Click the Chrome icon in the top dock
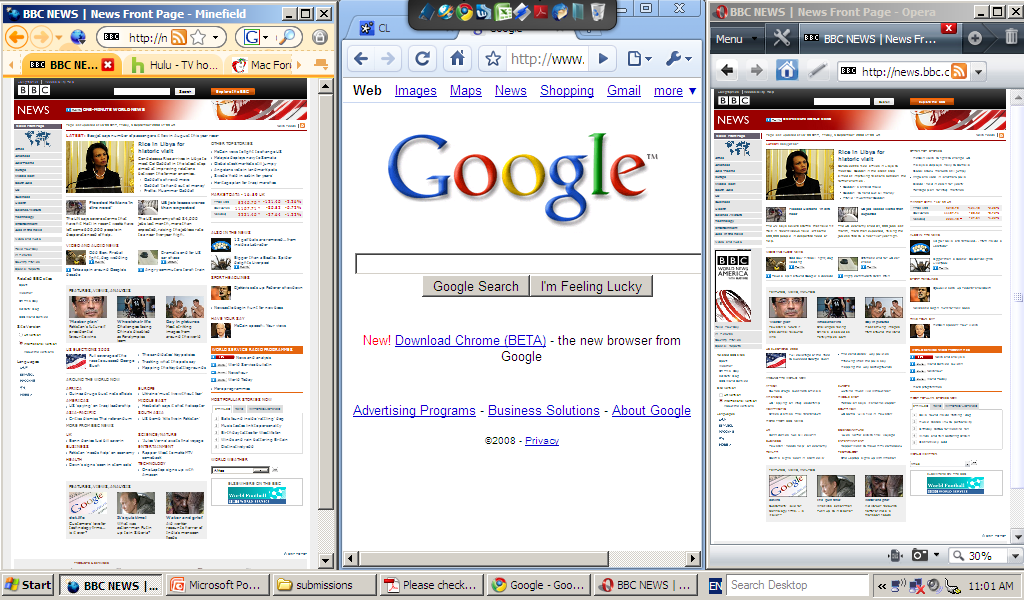The width and height of the screenshot is (1024, 600). point(464,11)
